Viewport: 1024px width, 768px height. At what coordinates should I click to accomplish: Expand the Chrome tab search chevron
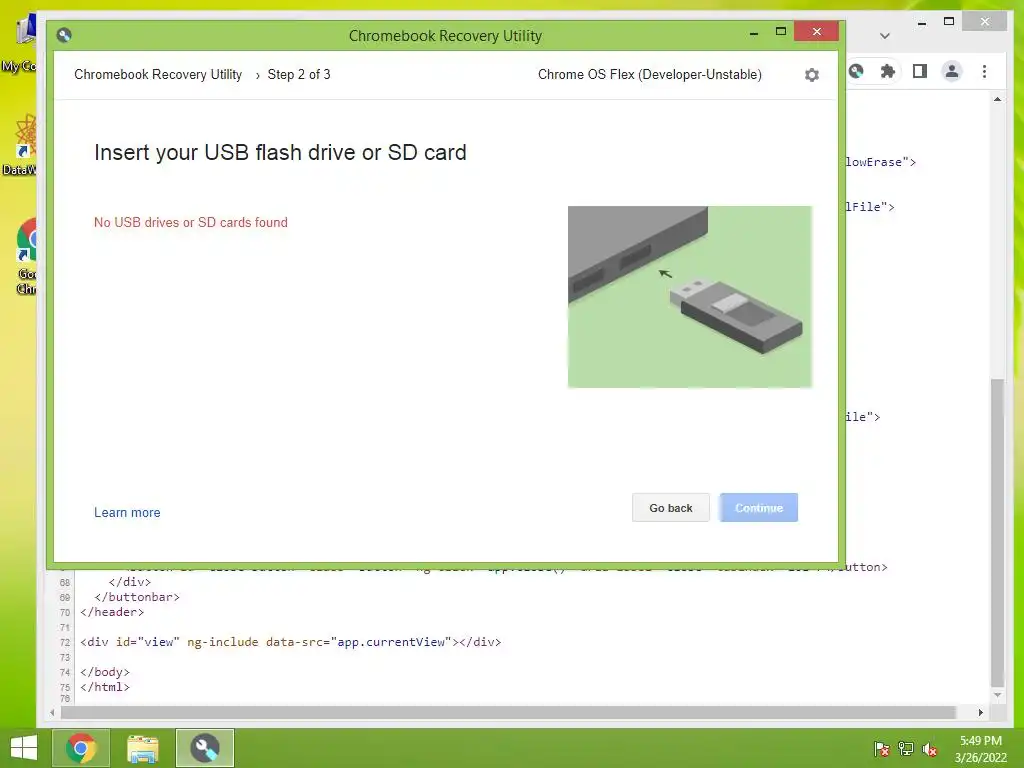[x=885, y=36]
